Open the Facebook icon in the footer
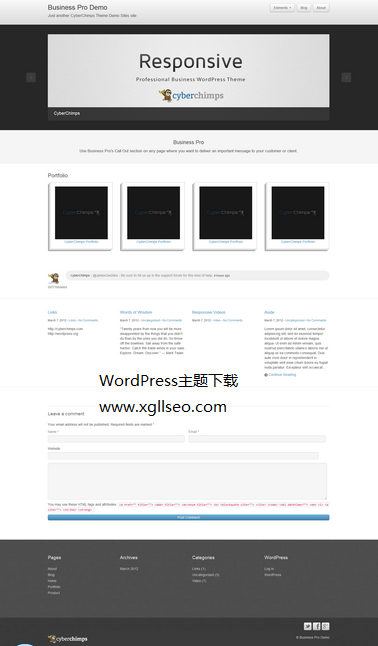 [317, 626]
